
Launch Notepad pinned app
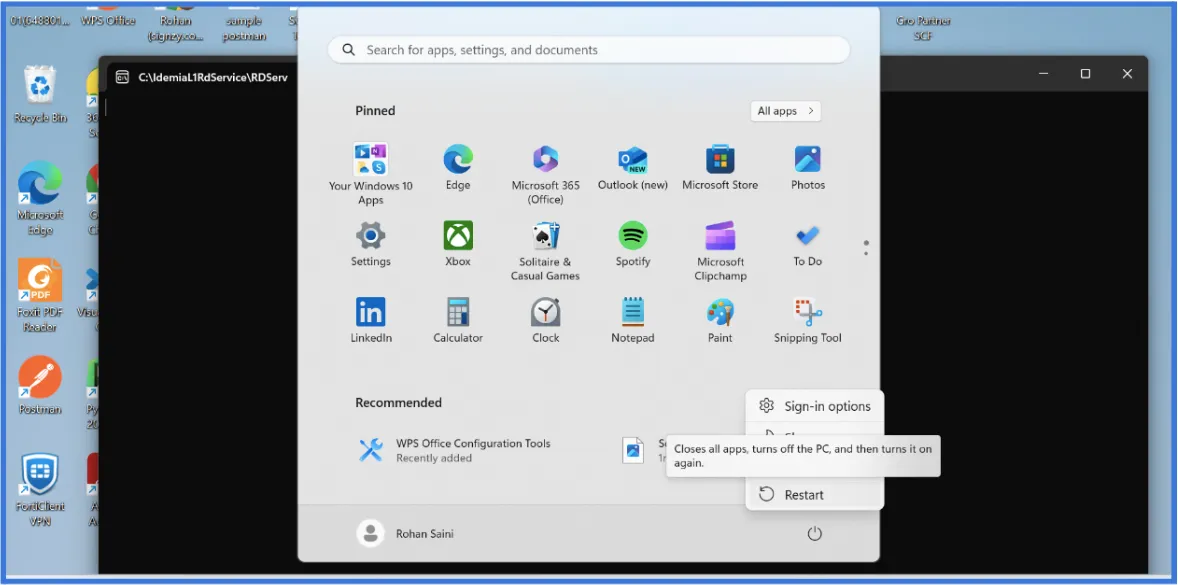point(633,321)
